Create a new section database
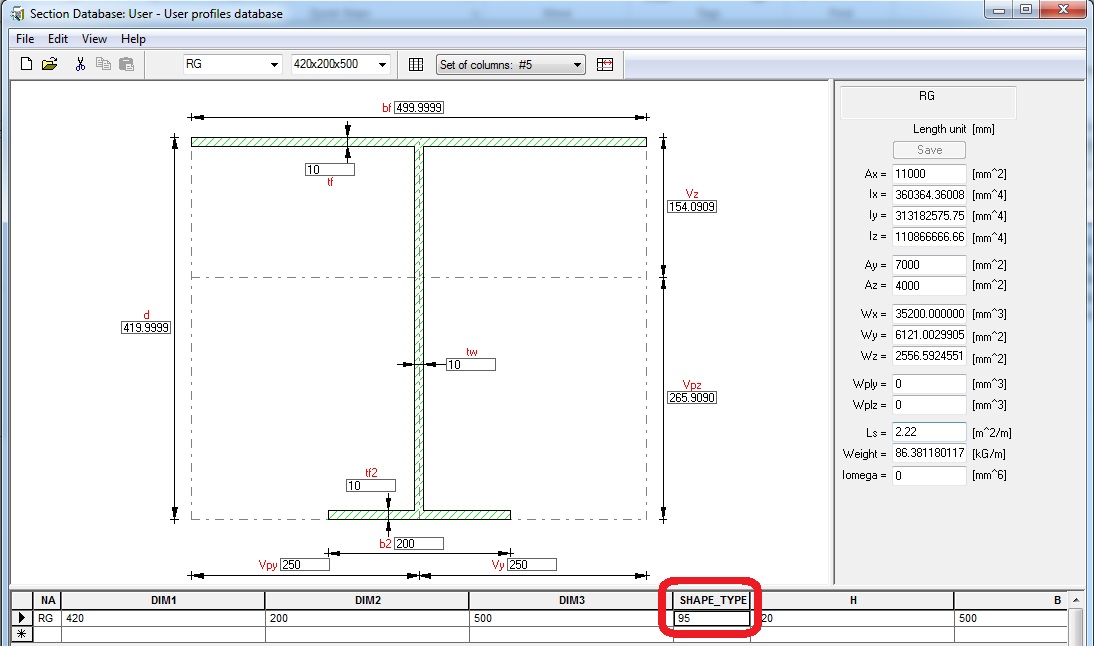 [24, 63]
